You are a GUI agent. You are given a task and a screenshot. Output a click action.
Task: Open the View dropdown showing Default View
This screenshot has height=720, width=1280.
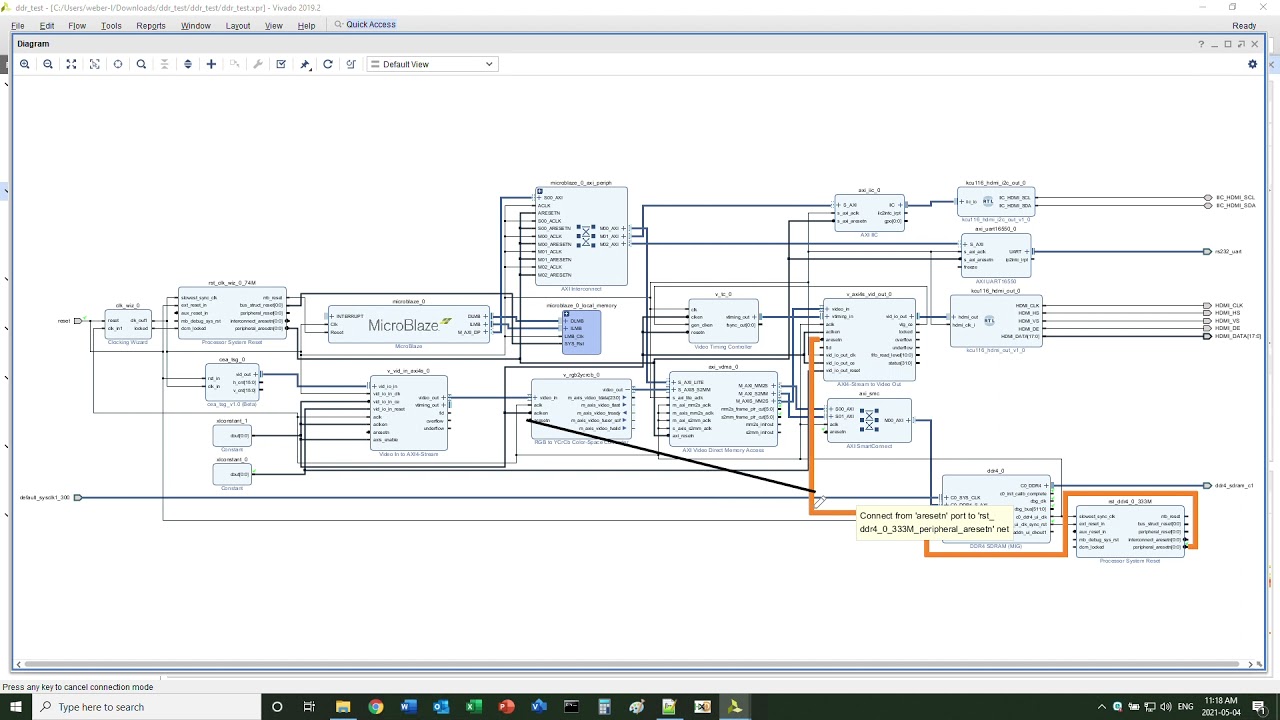(432, 64)
